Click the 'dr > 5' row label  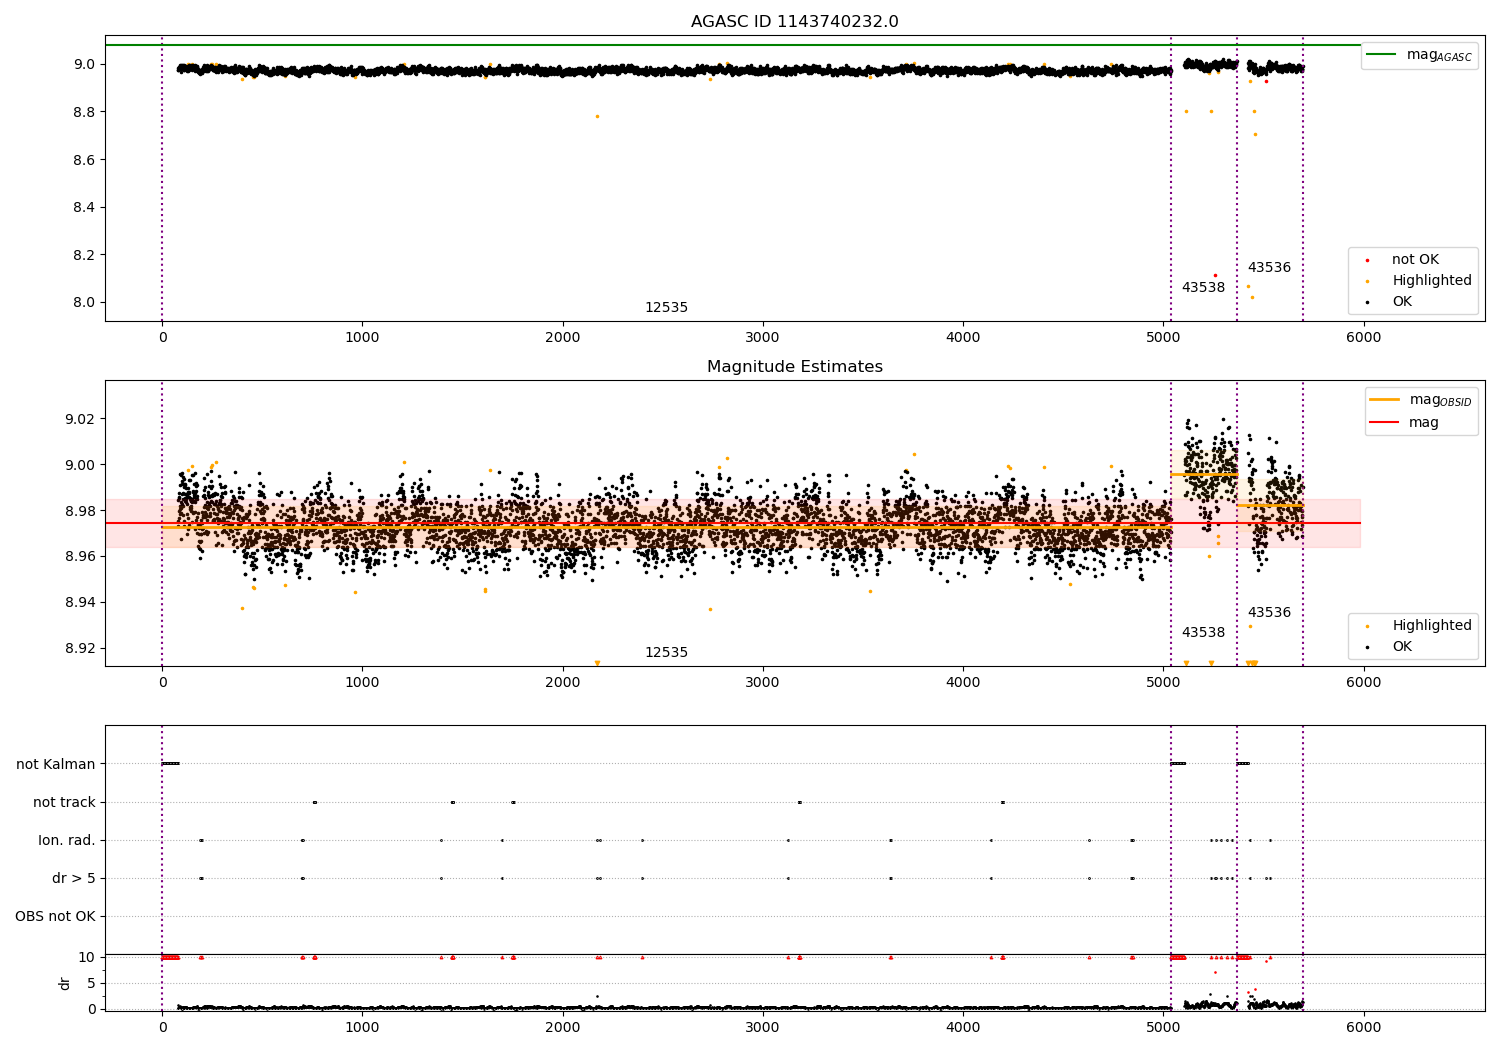pos(74,879)
